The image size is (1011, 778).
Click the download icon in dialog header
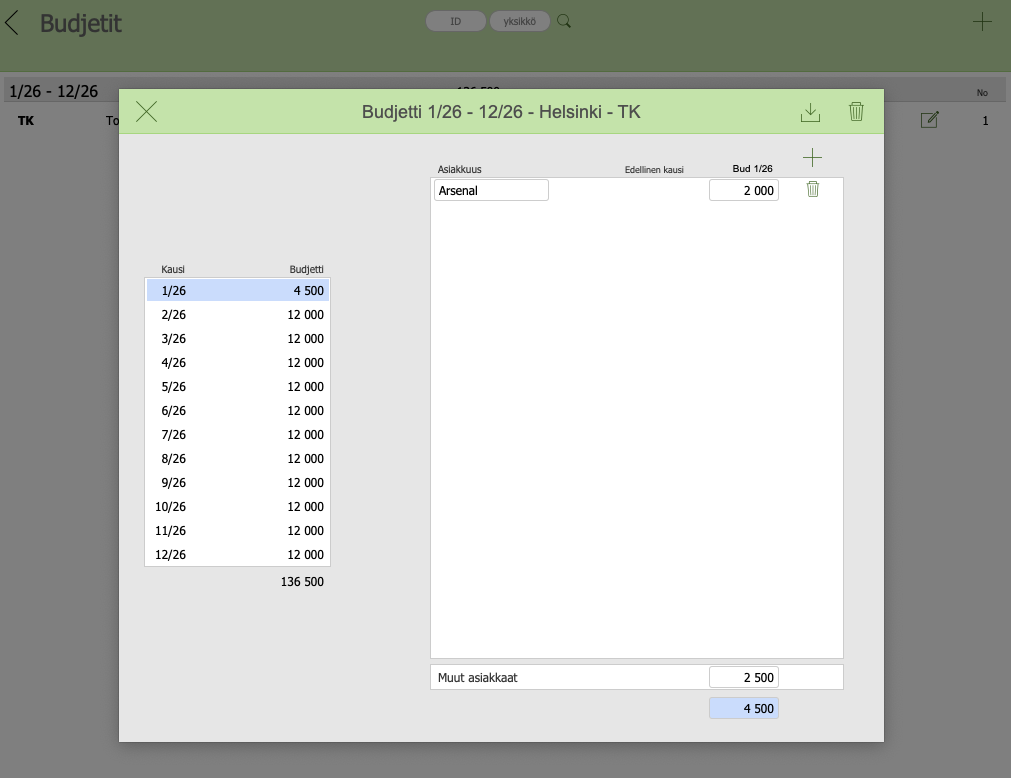point(810,112)
